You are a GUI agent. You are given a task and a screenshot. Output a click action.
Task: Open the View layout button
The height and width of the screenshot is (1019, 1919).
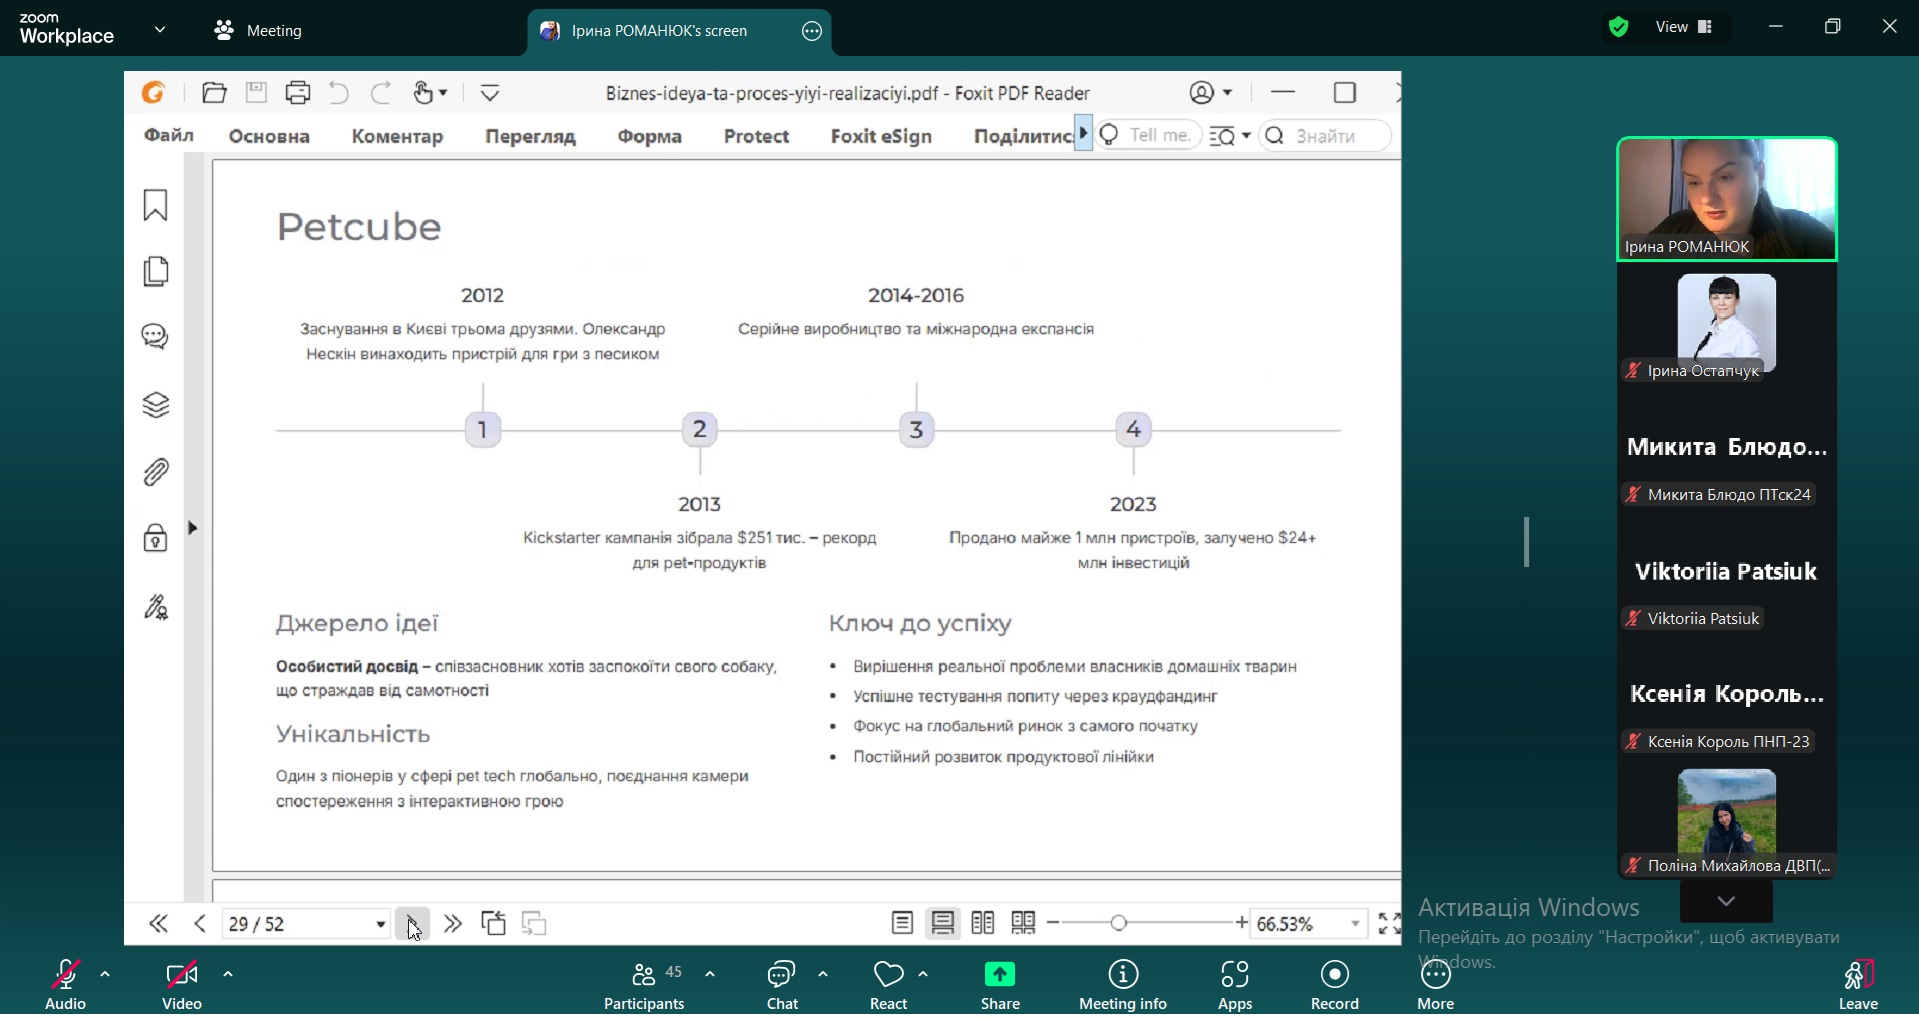[1684, 27]
